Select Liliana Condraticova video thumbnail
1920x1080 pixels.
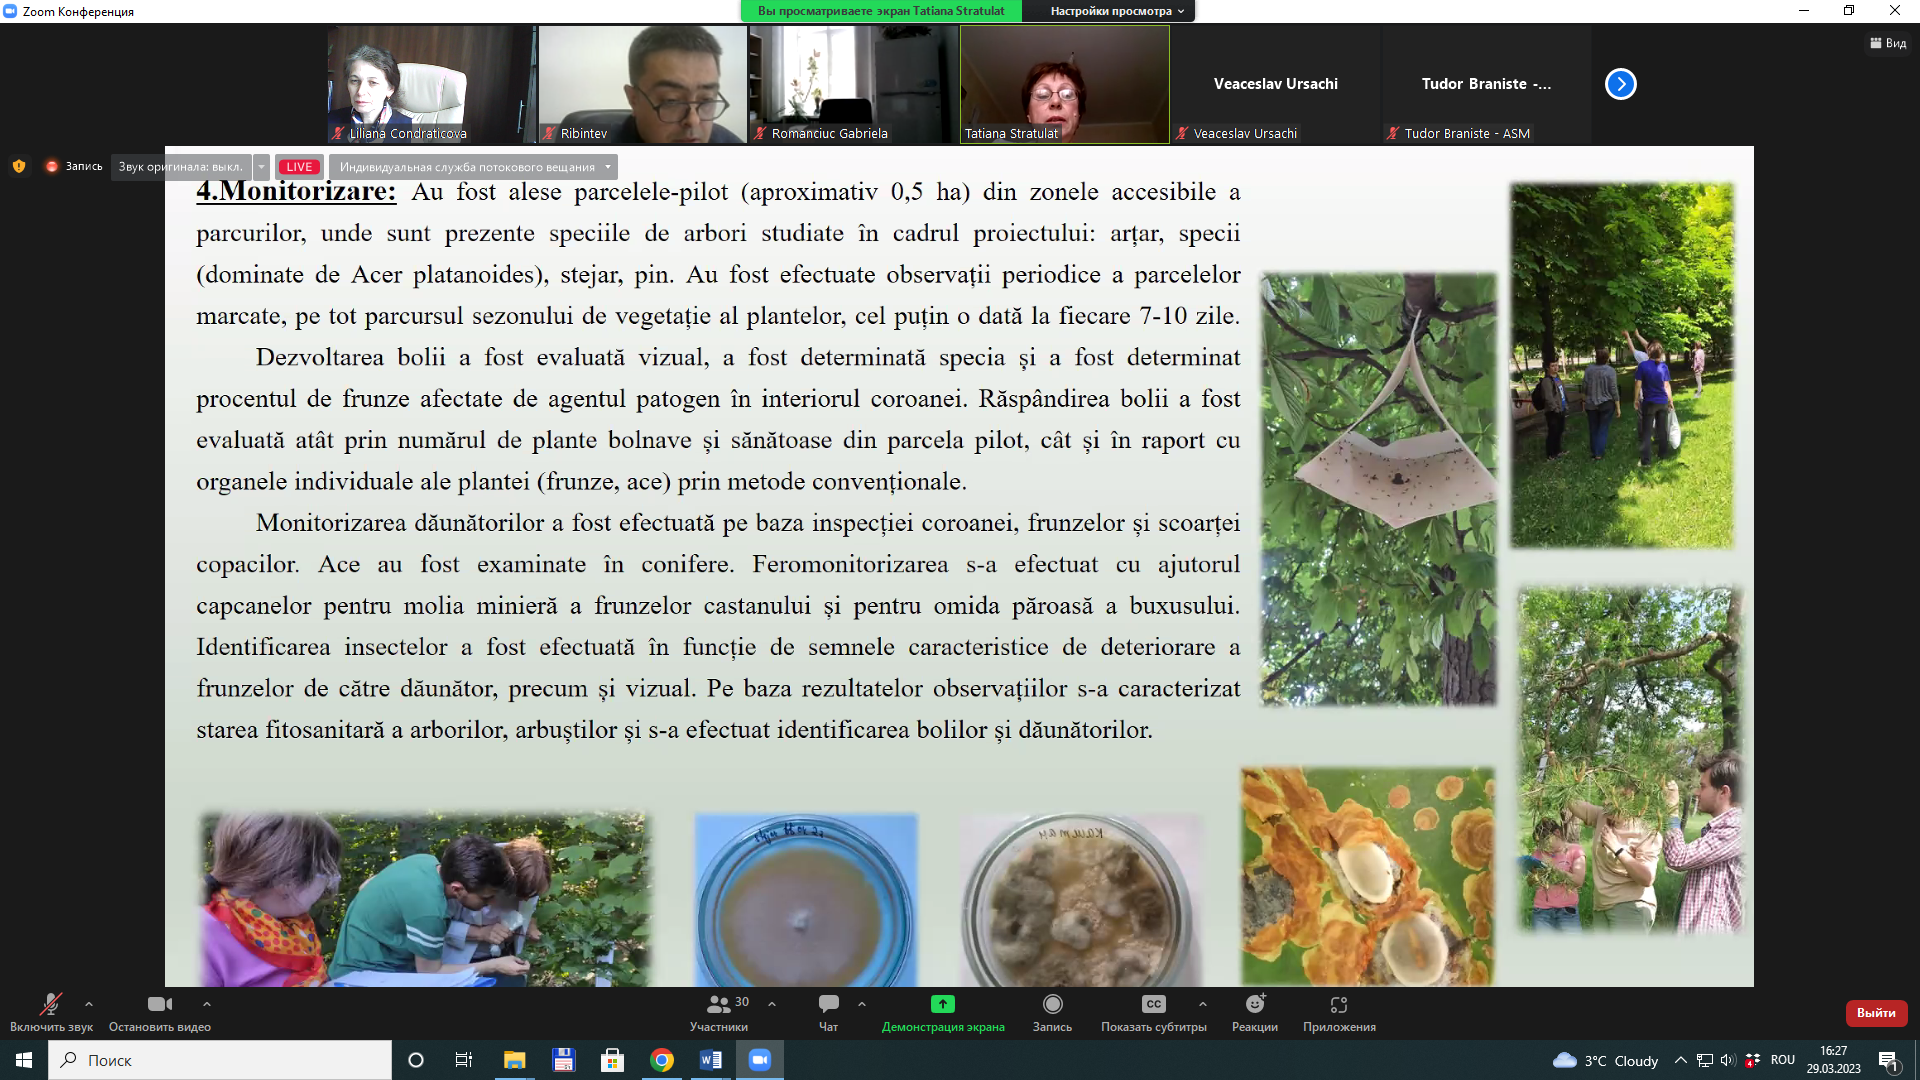(432, 84)
